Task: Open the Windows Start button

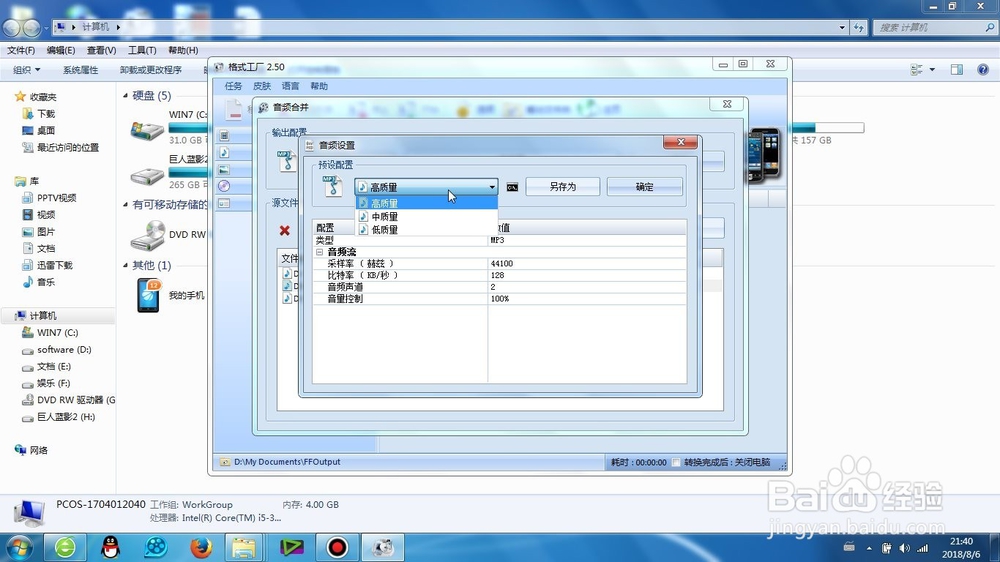Action: tap(18, 547)
